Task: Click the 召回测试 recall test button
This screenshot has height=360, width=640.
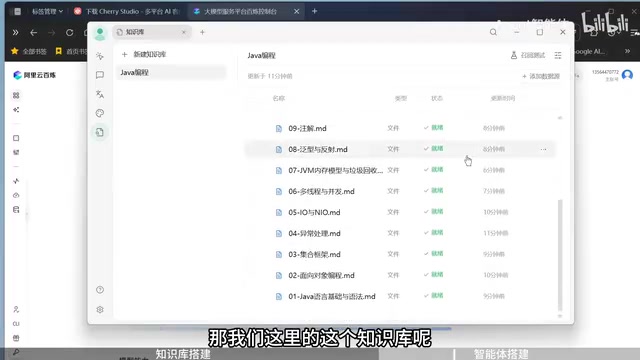Action: coord(528,55)
